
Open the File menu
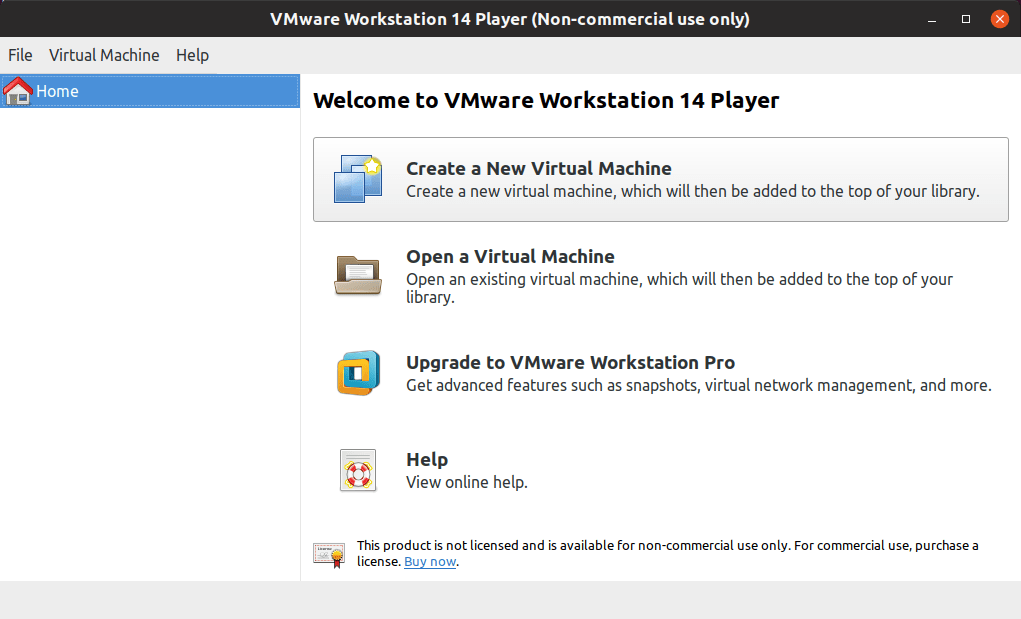20,55
